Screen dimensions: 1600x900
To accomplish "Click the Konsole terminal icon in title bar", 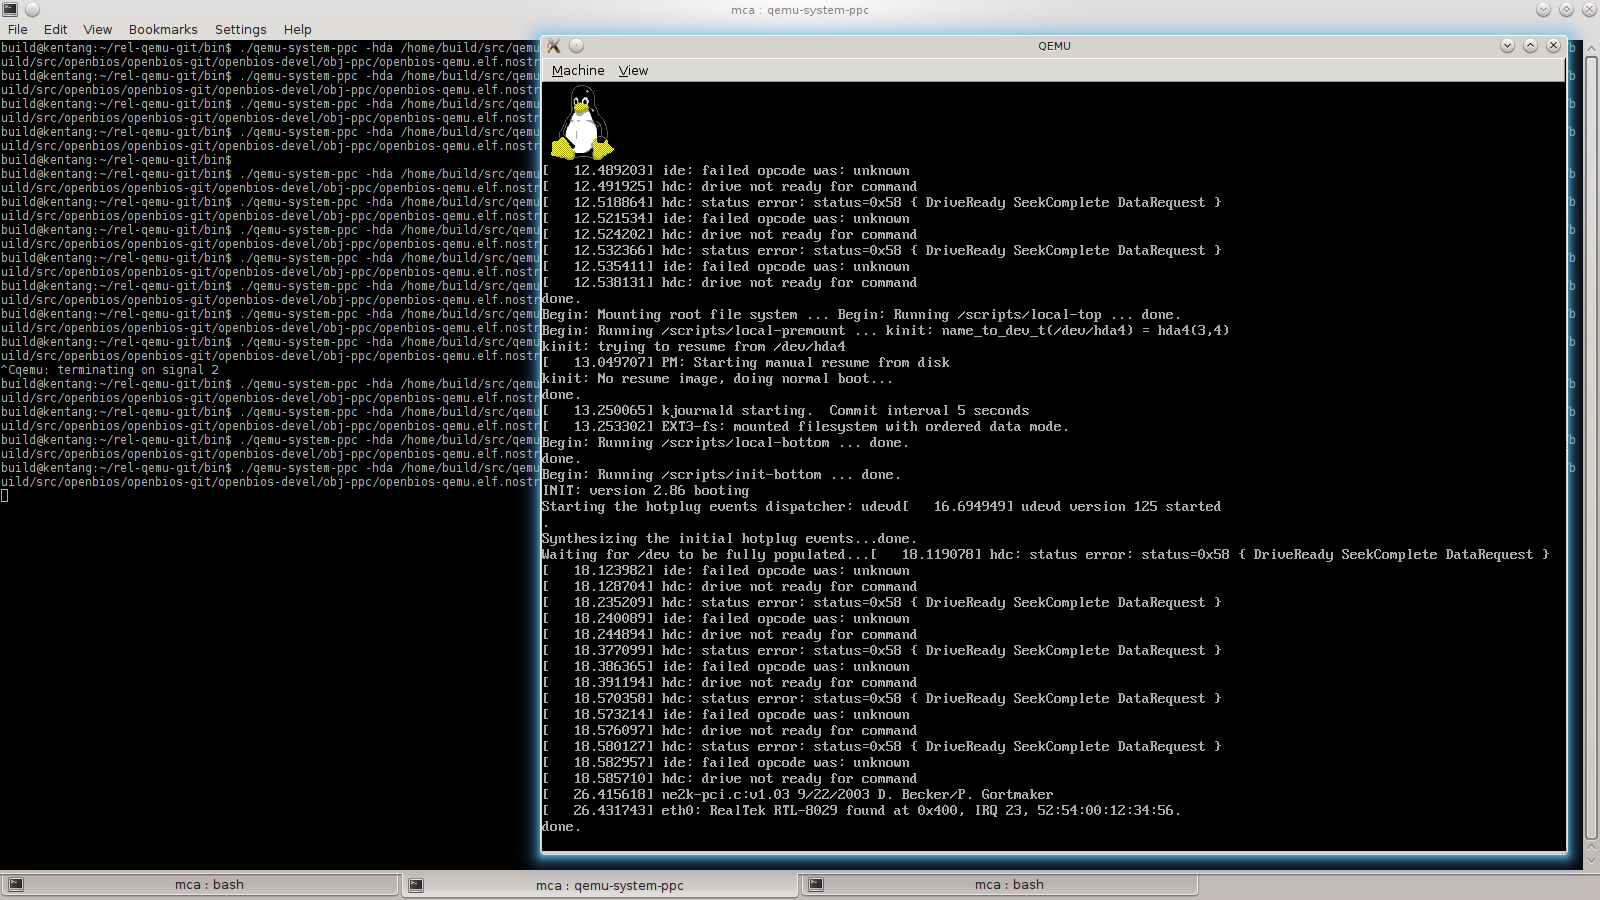I will pos(10,9).
